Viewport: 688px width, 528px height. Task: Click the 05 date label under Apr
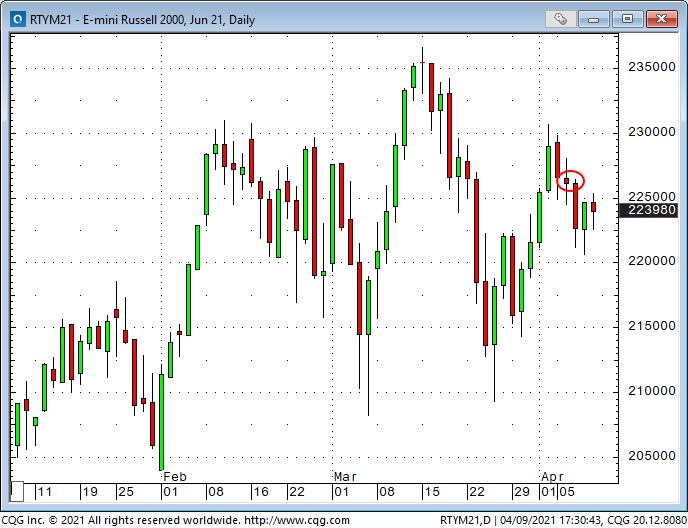[566, 492]
